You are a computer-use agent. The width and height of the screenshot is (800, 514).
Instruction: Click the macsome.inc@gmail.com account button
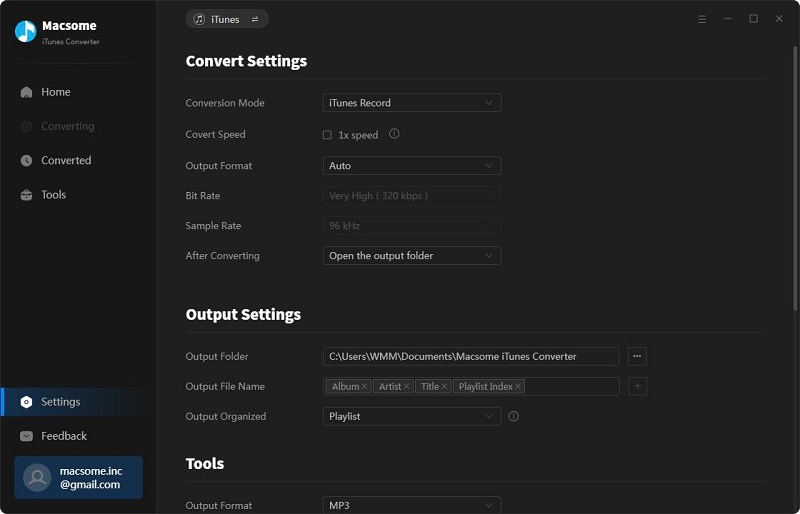click(79, 478)
